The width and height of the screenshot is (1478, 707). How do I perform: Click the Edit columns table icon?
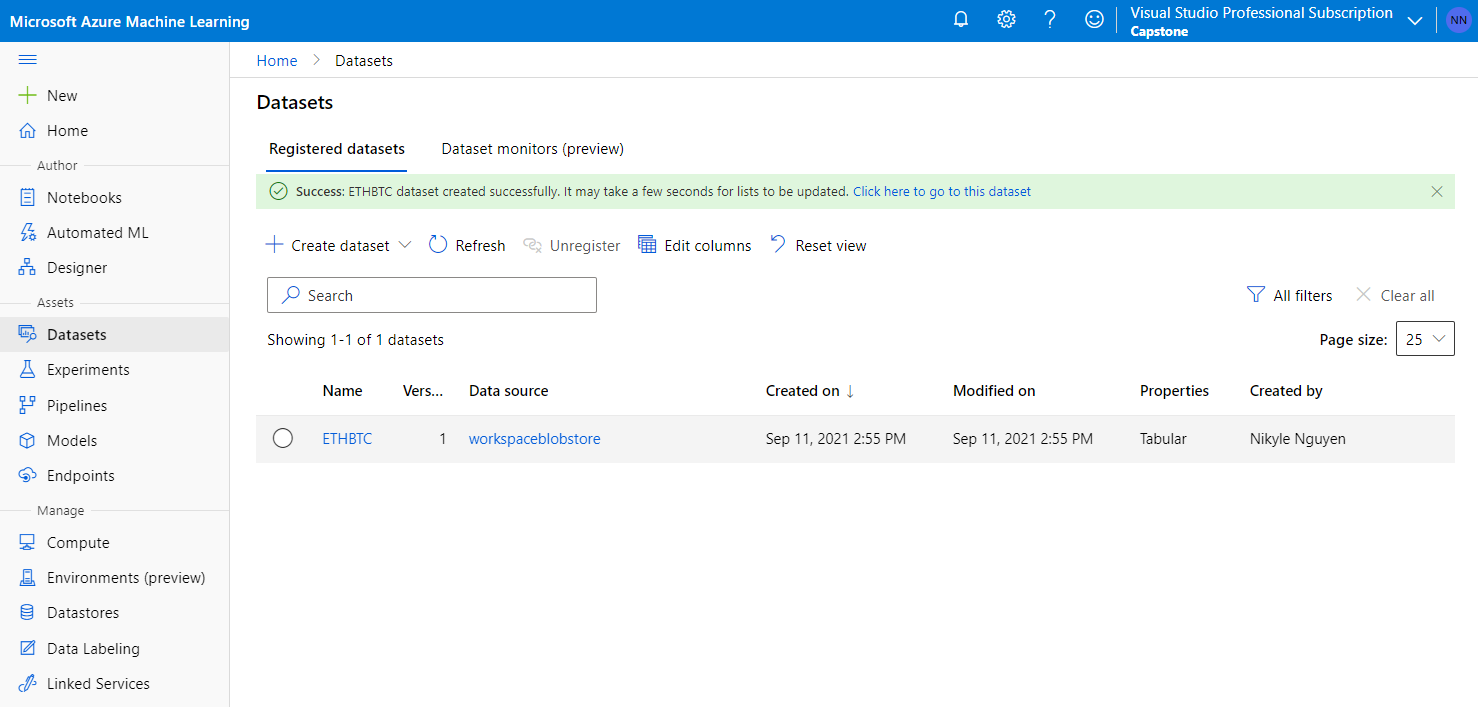point(647,245)
